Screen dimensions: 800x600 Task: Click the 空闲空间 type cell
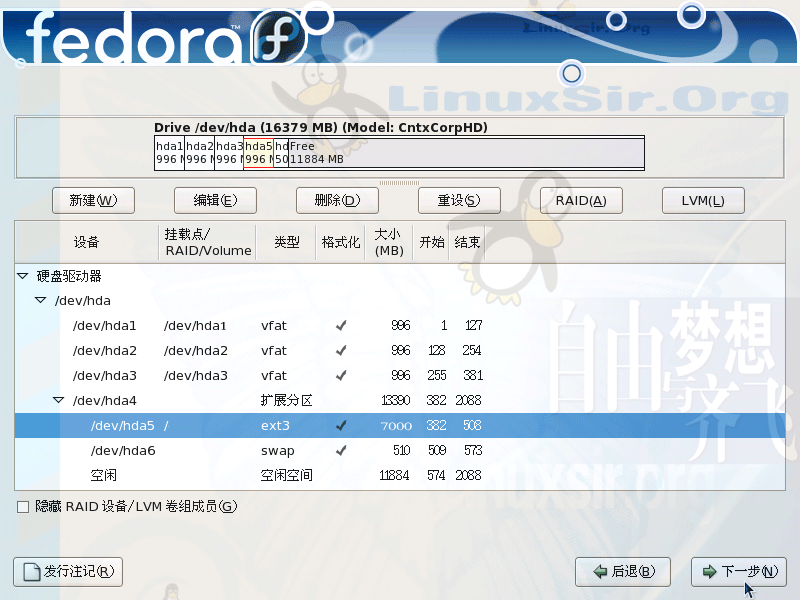click(x=286, y=476)
